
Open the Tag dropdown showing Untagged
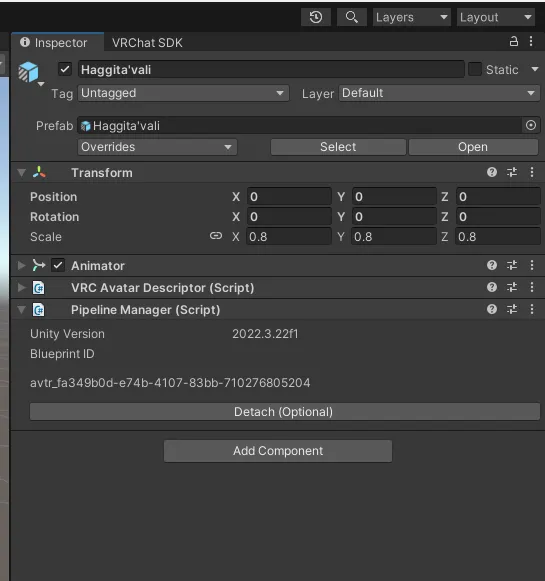pos(183,93)
